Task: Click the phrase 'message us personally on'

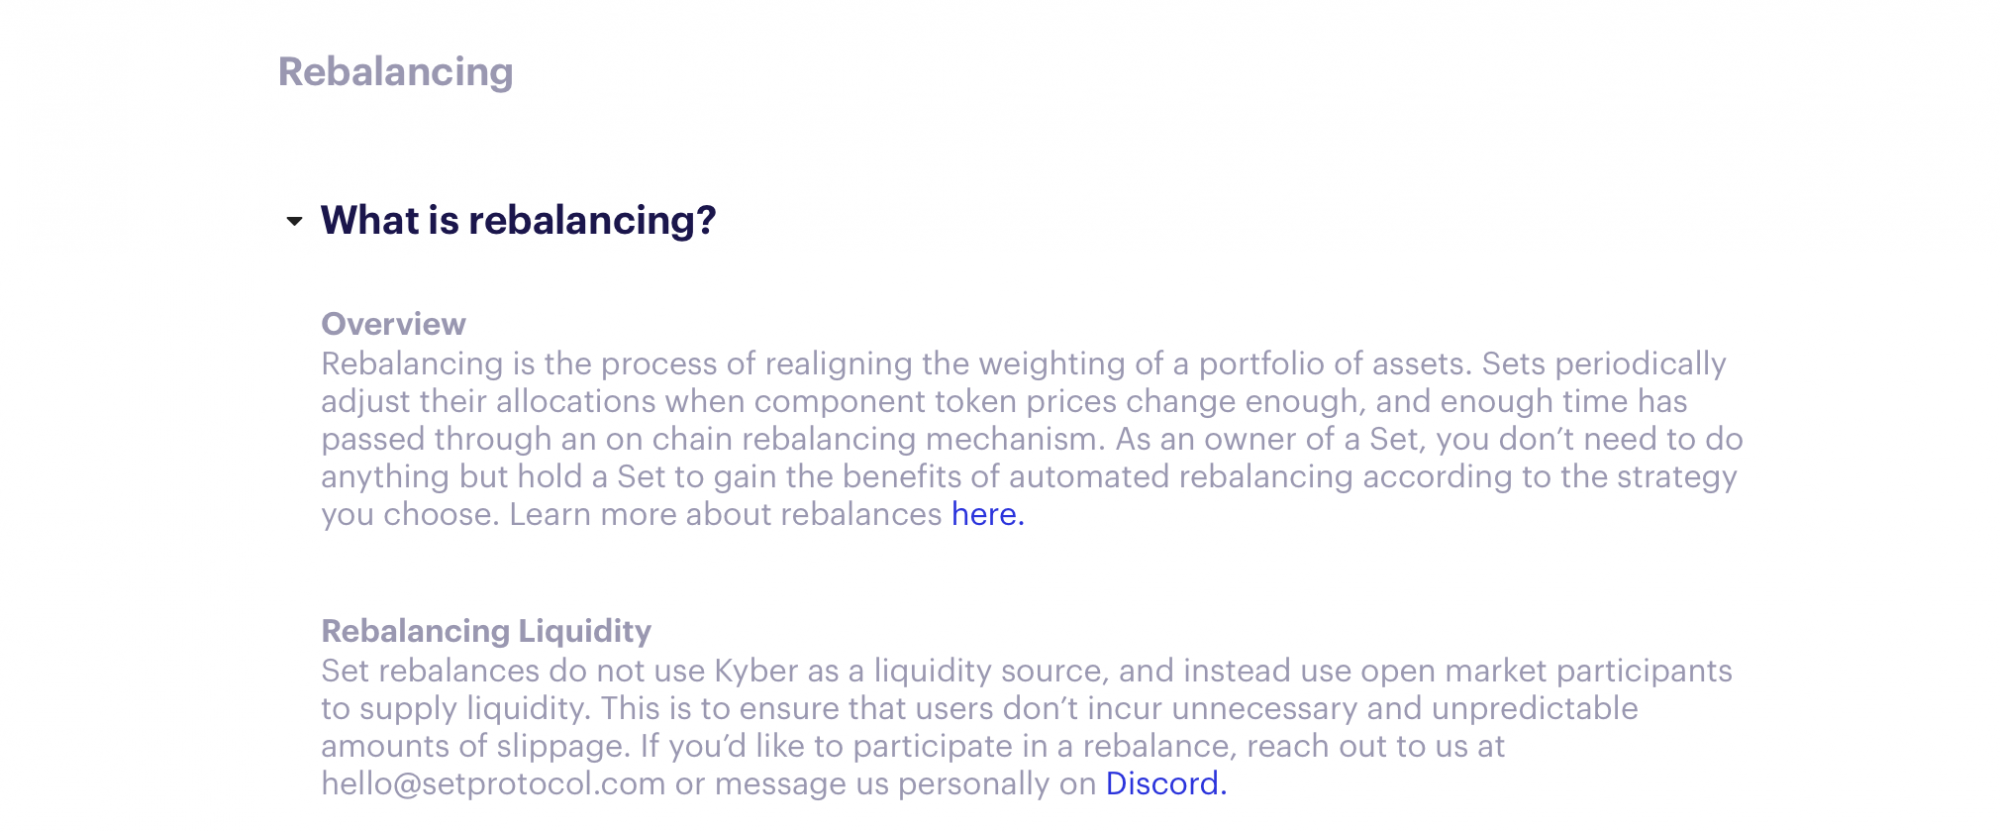Action: pyautogui.click(x=906, y=783)
